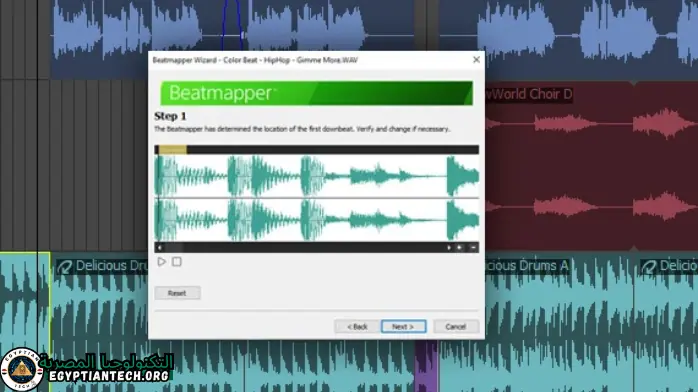Image resolution: width=698 pixels, height=392 pixels.
Task: Click the gray scroll thumb under waveform
Action: click(174, 248)
